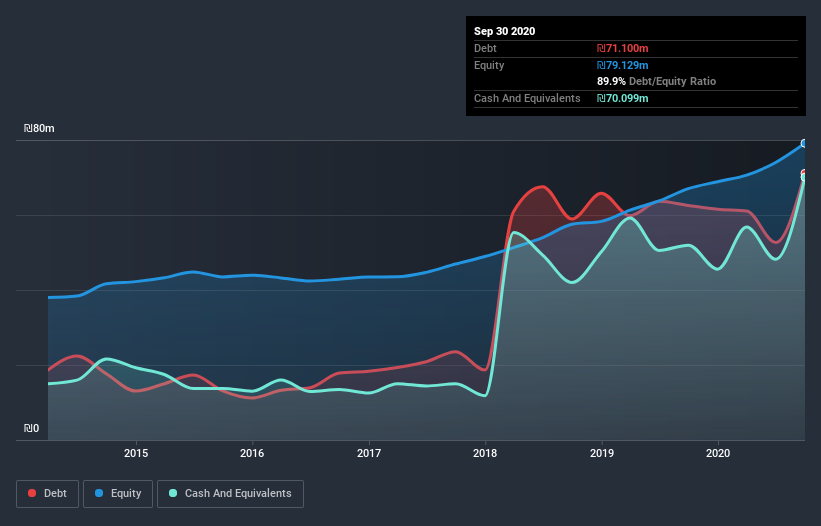Select the 2019 x-axis label
The height and width of the screenshot is (526, 821).
602,453
